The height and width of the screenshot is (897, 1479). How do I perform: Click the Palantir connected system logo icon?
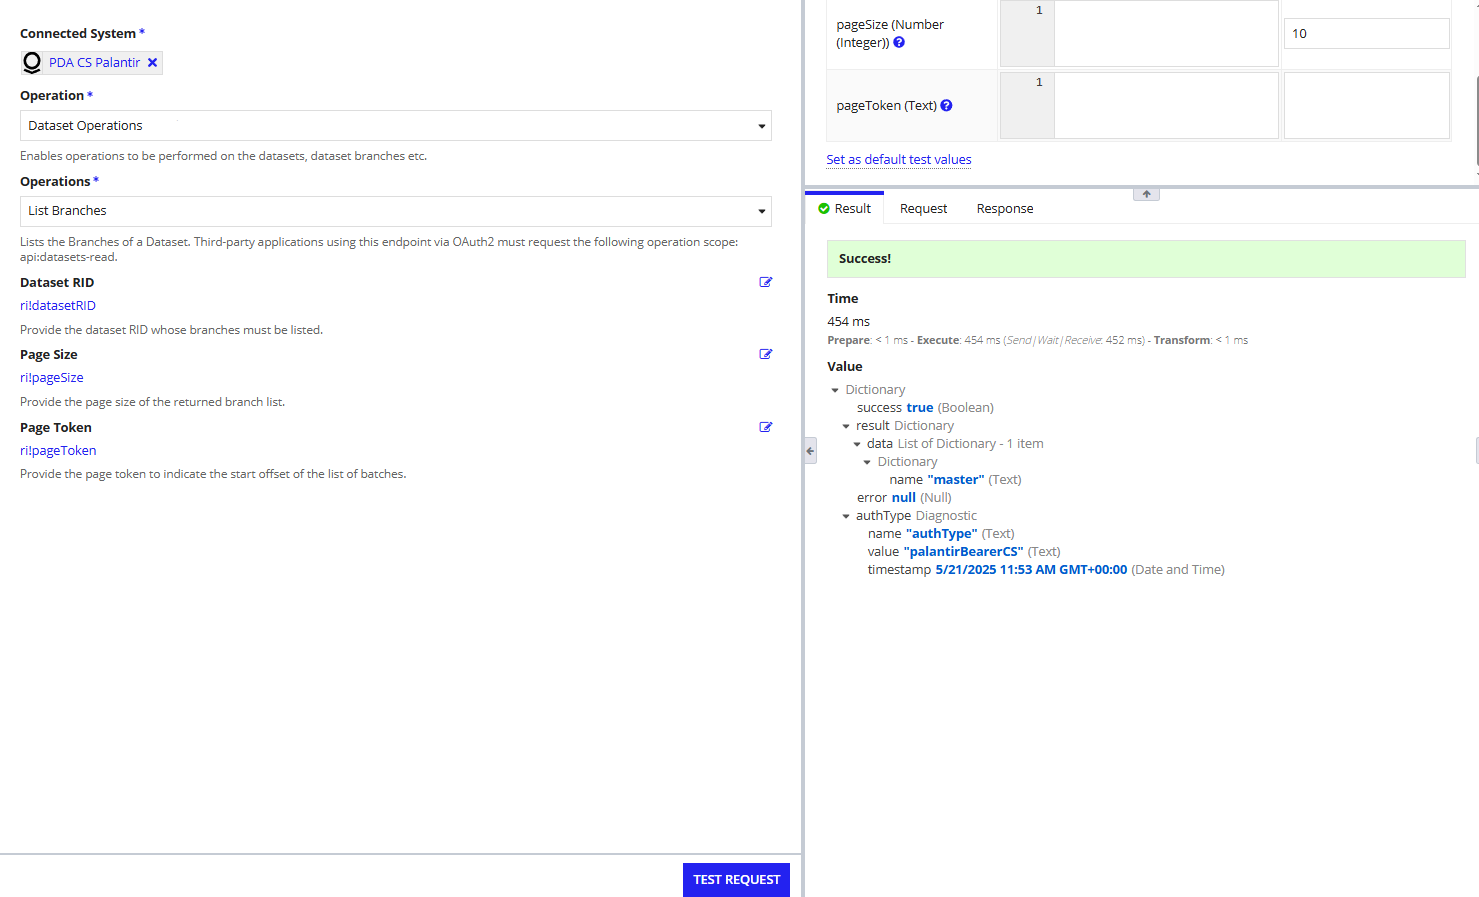point(32,63)
